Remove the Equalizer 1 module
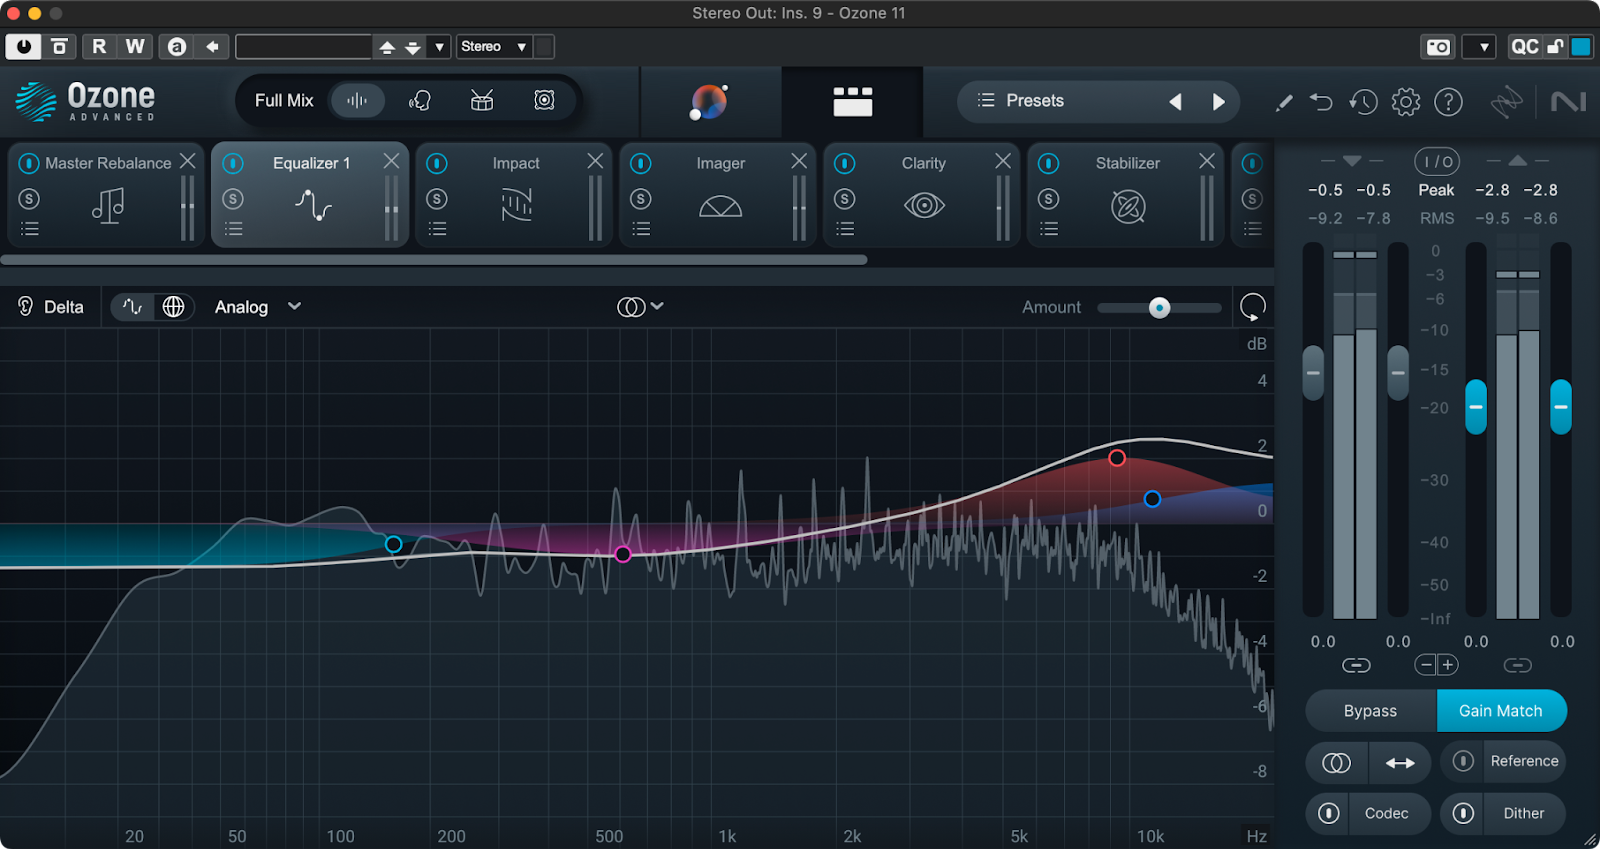The width and height of the screenshot is (1600, 849). (391, 161)
